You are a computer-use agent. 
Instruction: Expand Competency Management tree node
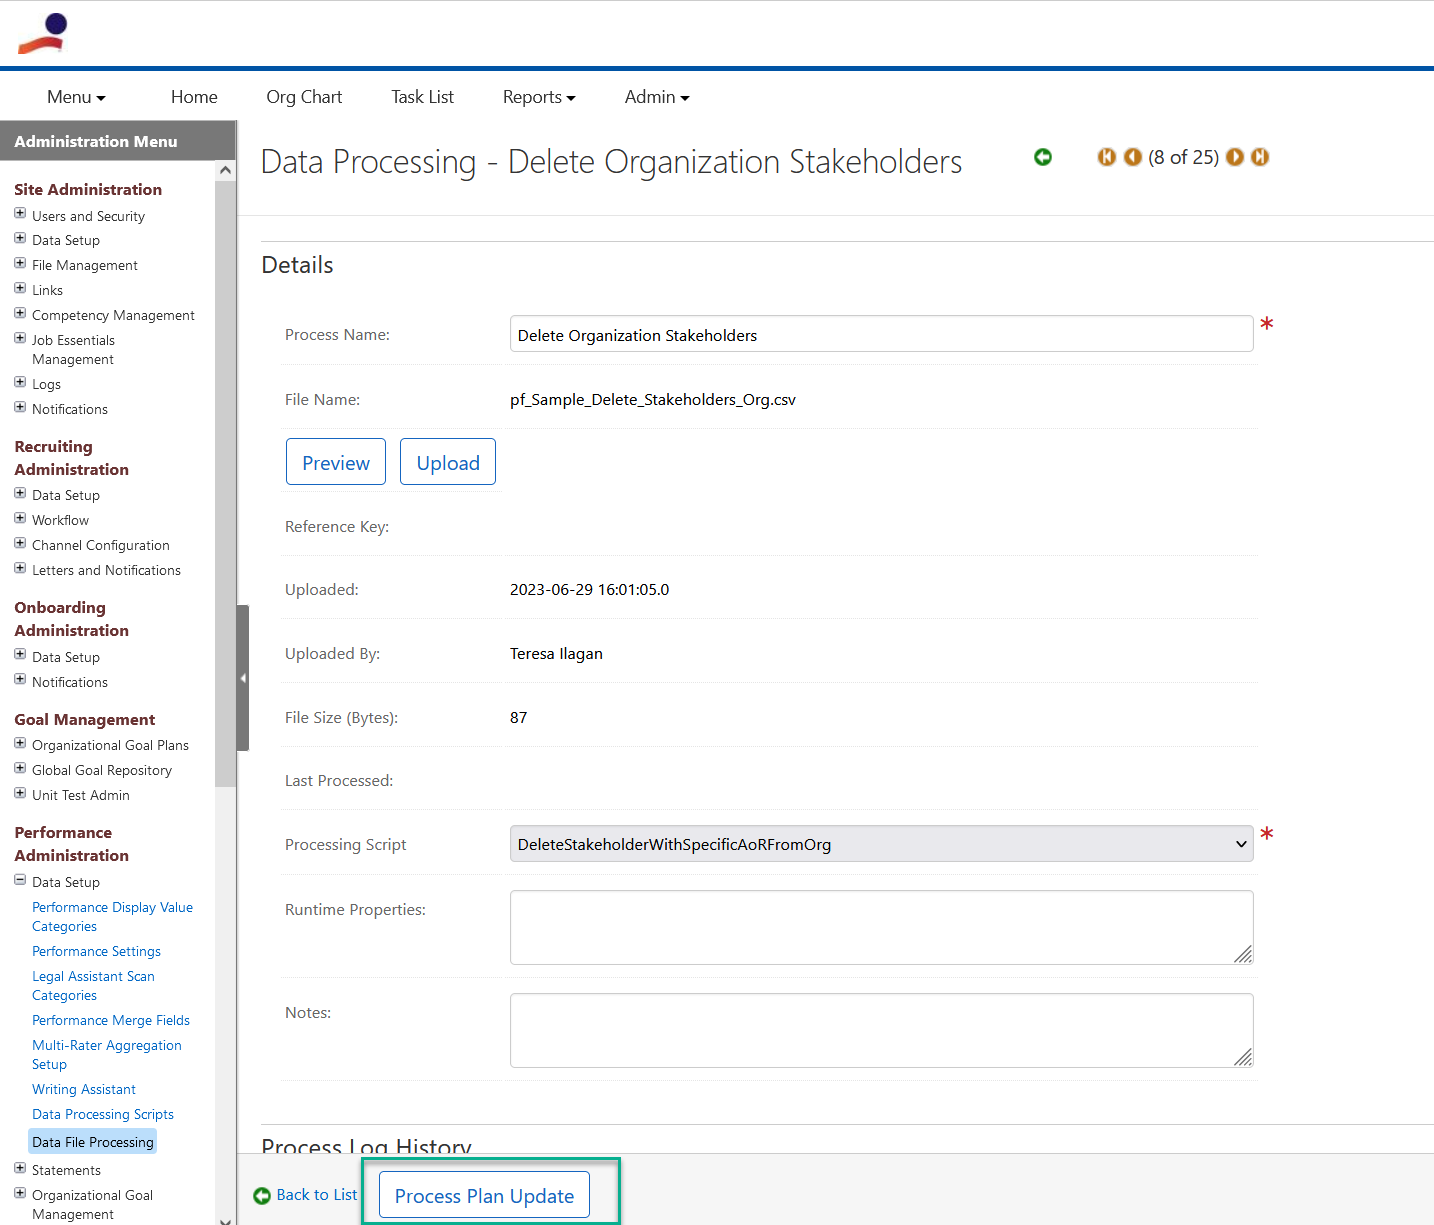(20, 313)
